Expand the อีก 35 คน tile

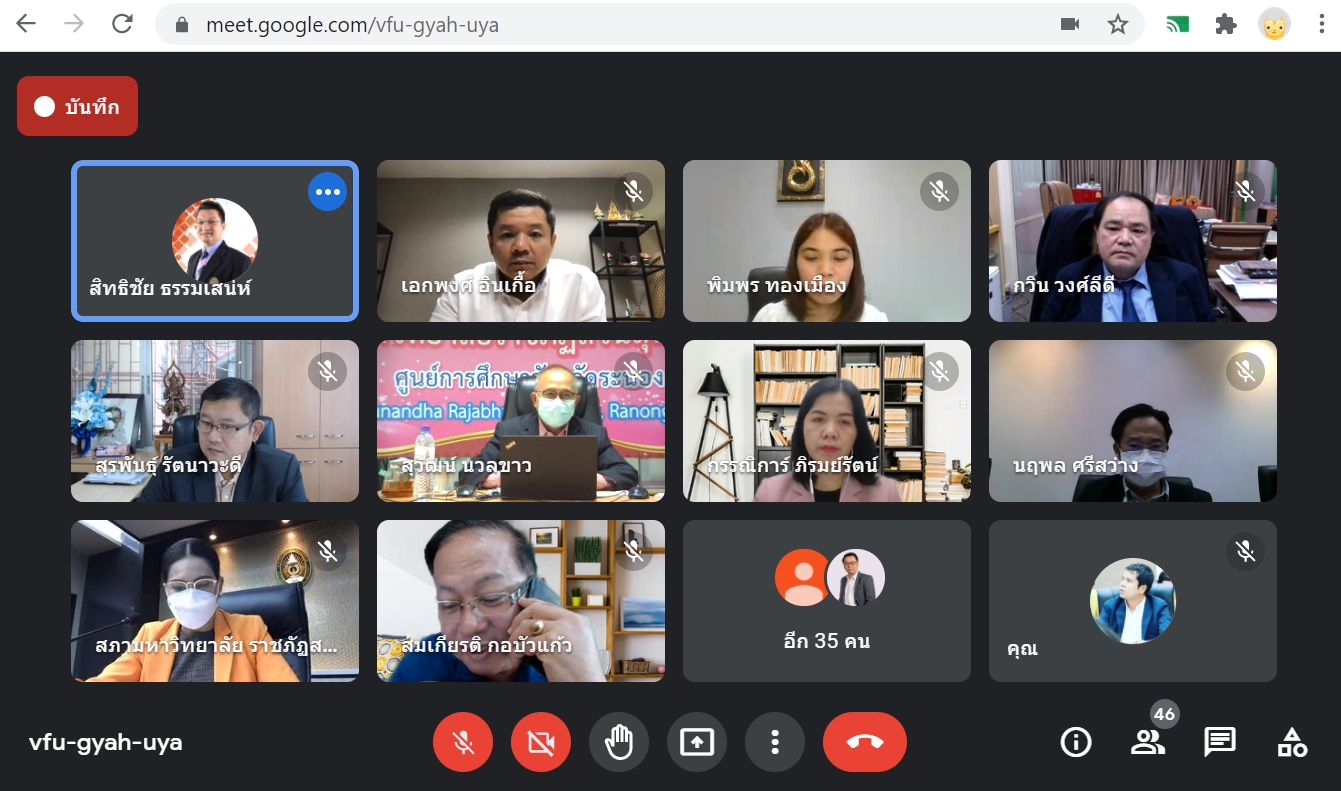pyautogui.click(x=826, y=601)
